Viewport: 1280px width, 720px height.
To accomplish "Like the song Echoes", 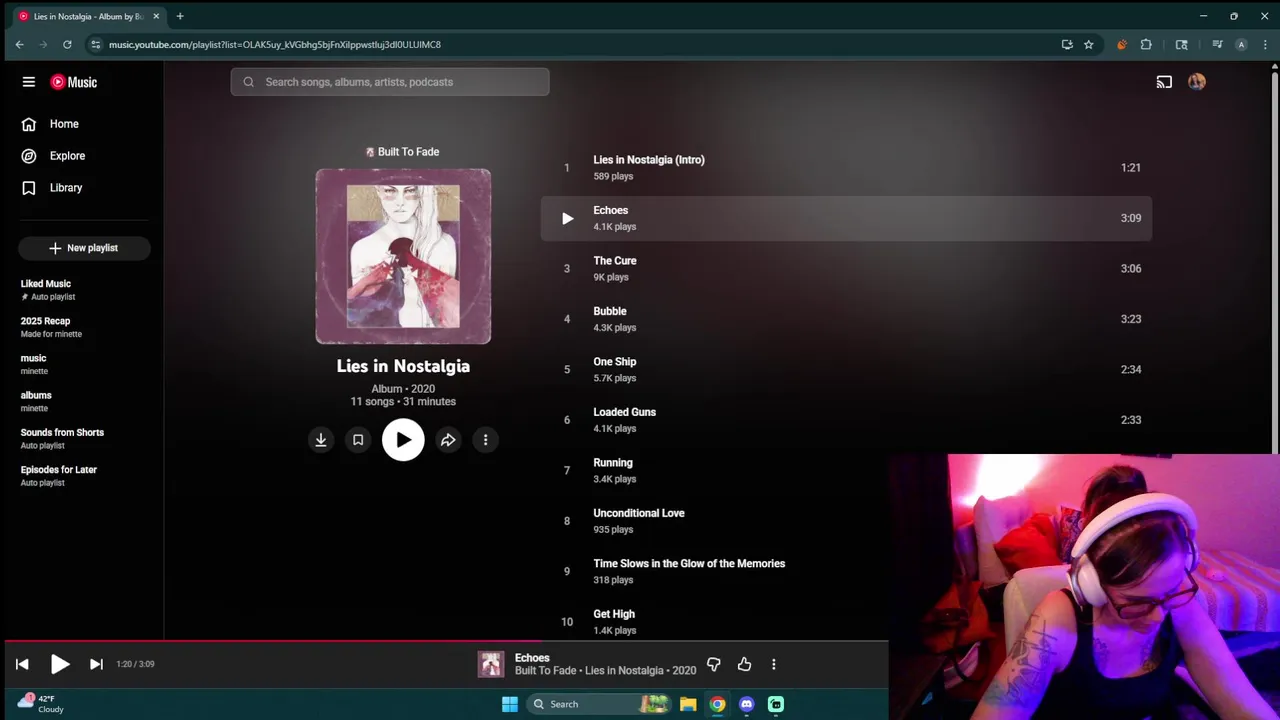I will click(744, 664).
